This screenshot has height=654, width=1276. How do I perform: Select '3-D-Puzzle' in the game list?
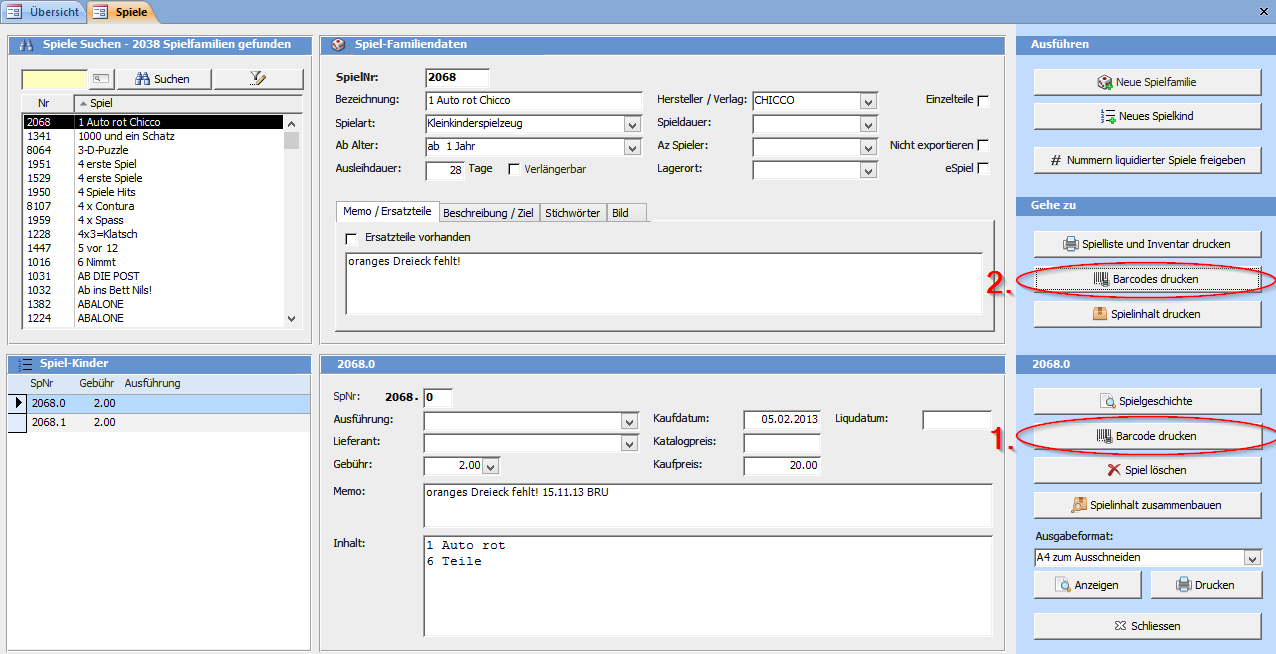point(153,150)
